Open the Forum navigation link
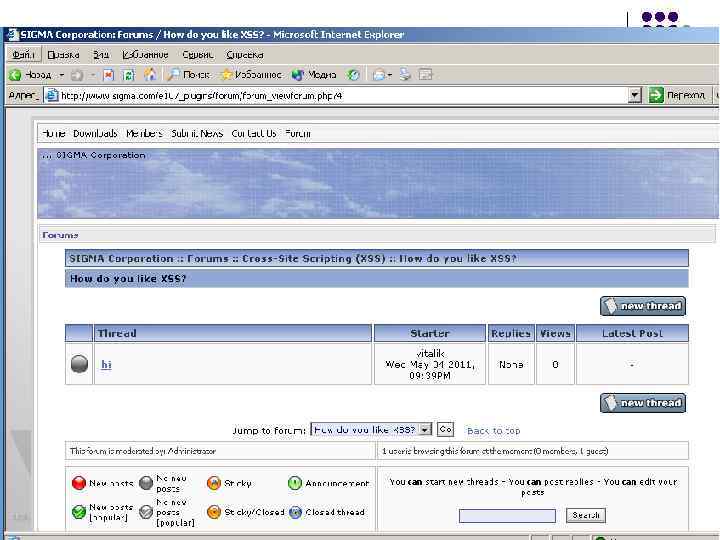Screen dimensions: 720x540 (298, 134)
